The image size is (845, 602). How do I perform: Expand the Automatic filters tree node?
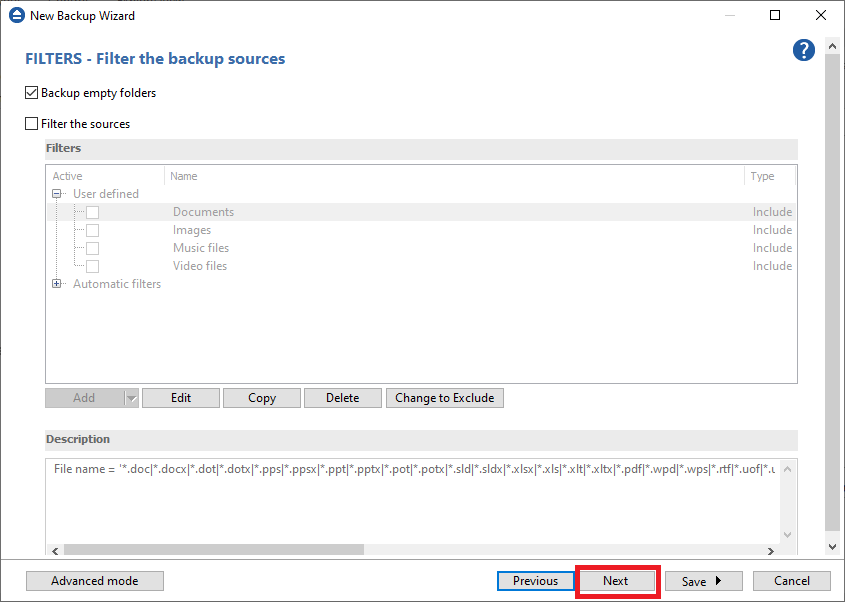pos(58,284)
